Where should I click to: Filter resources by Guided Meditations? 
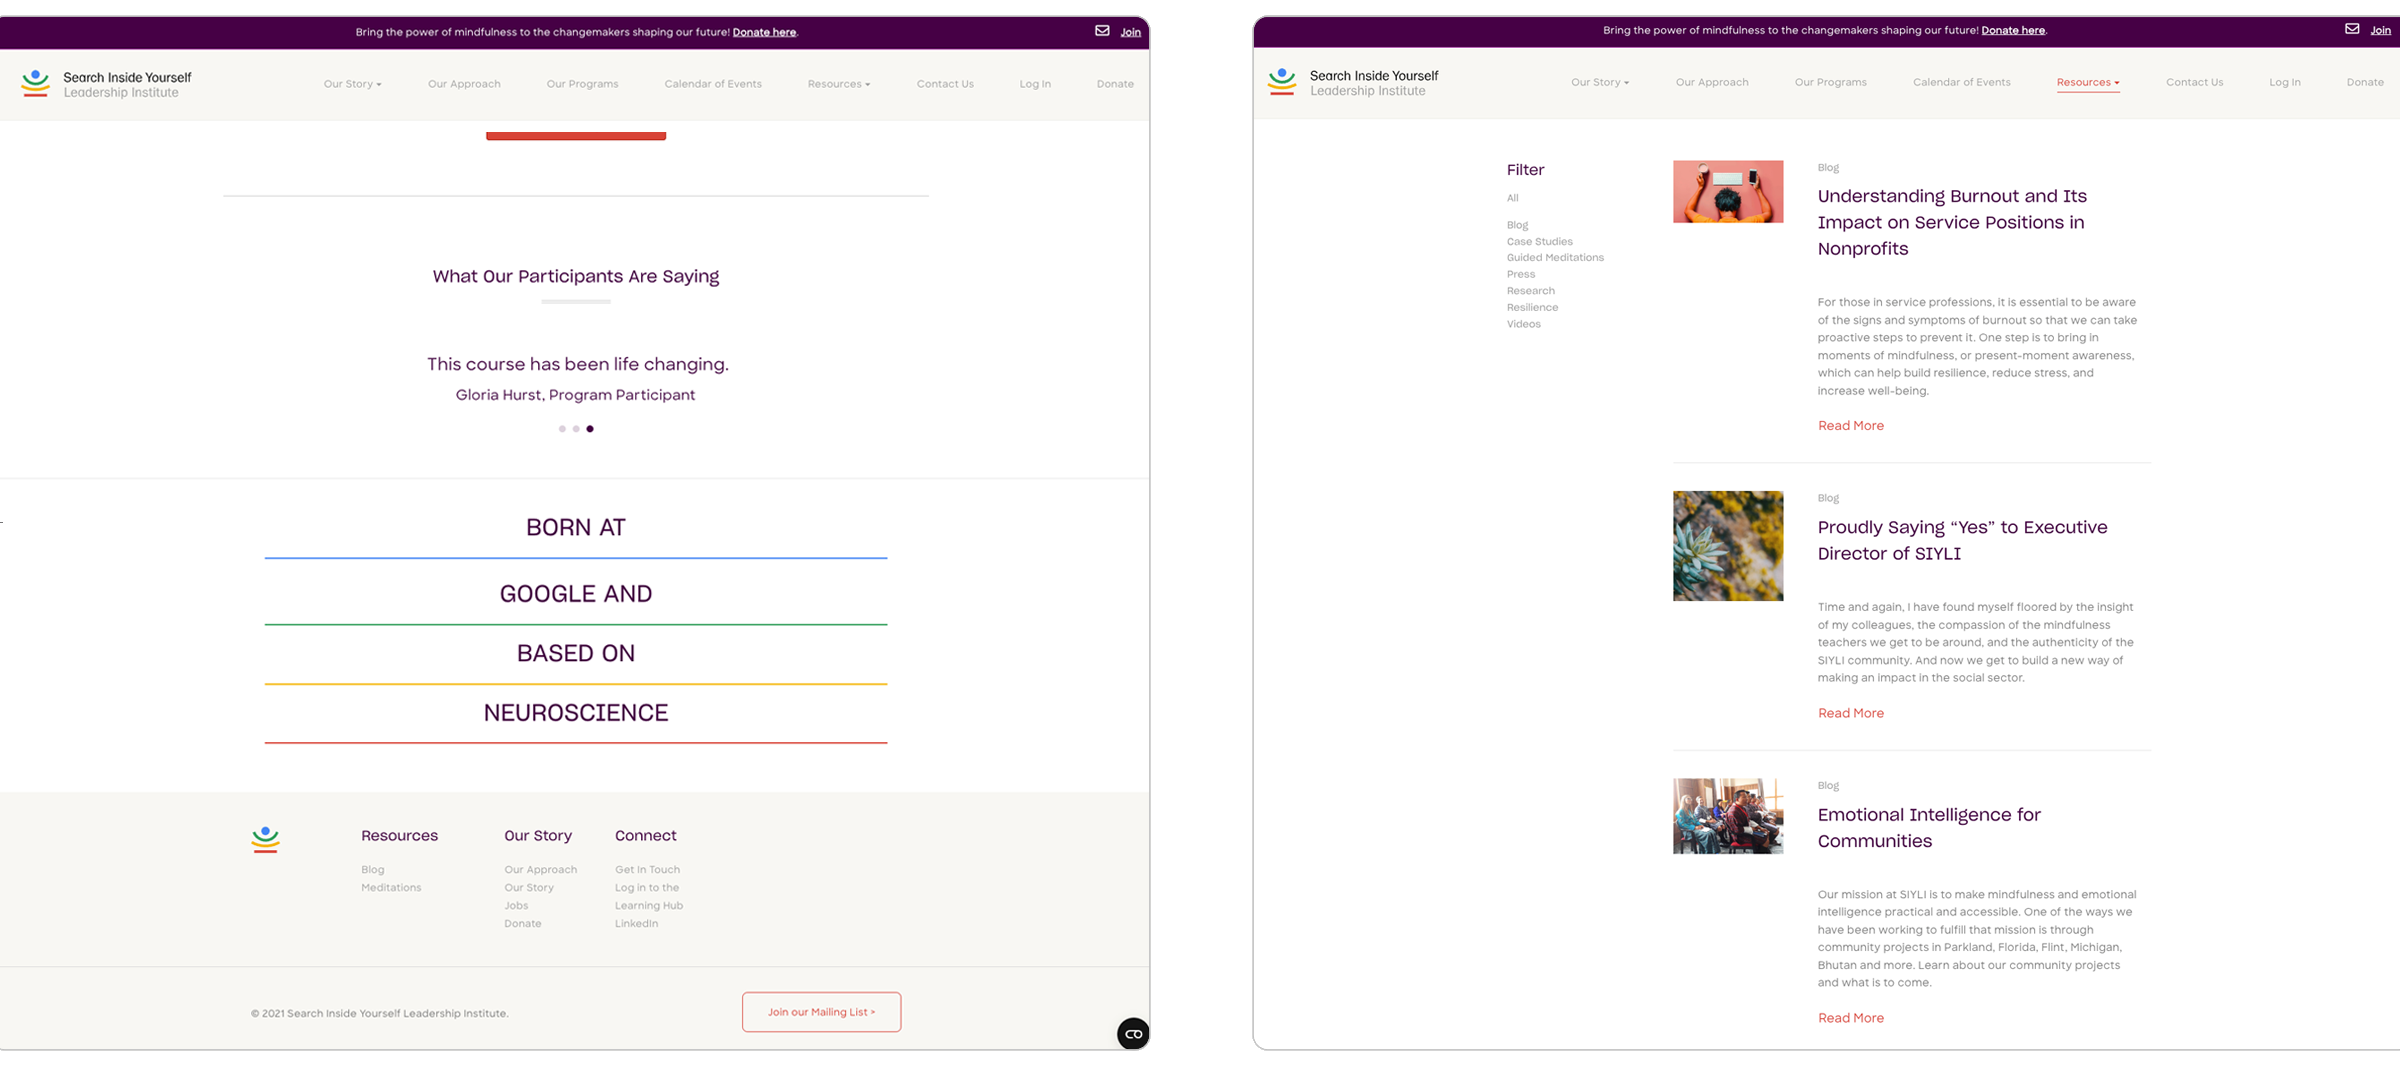coord(1555,258)
